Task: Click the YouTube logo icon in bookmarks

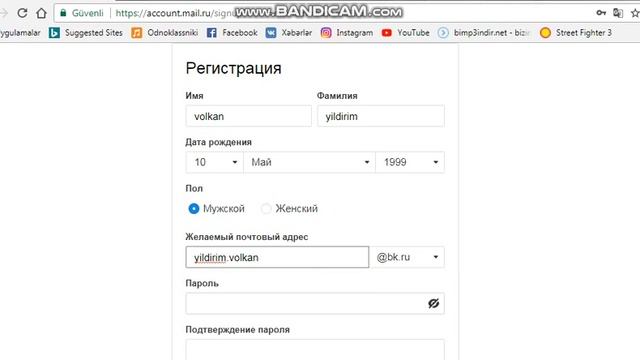Action: click(387, 33)
